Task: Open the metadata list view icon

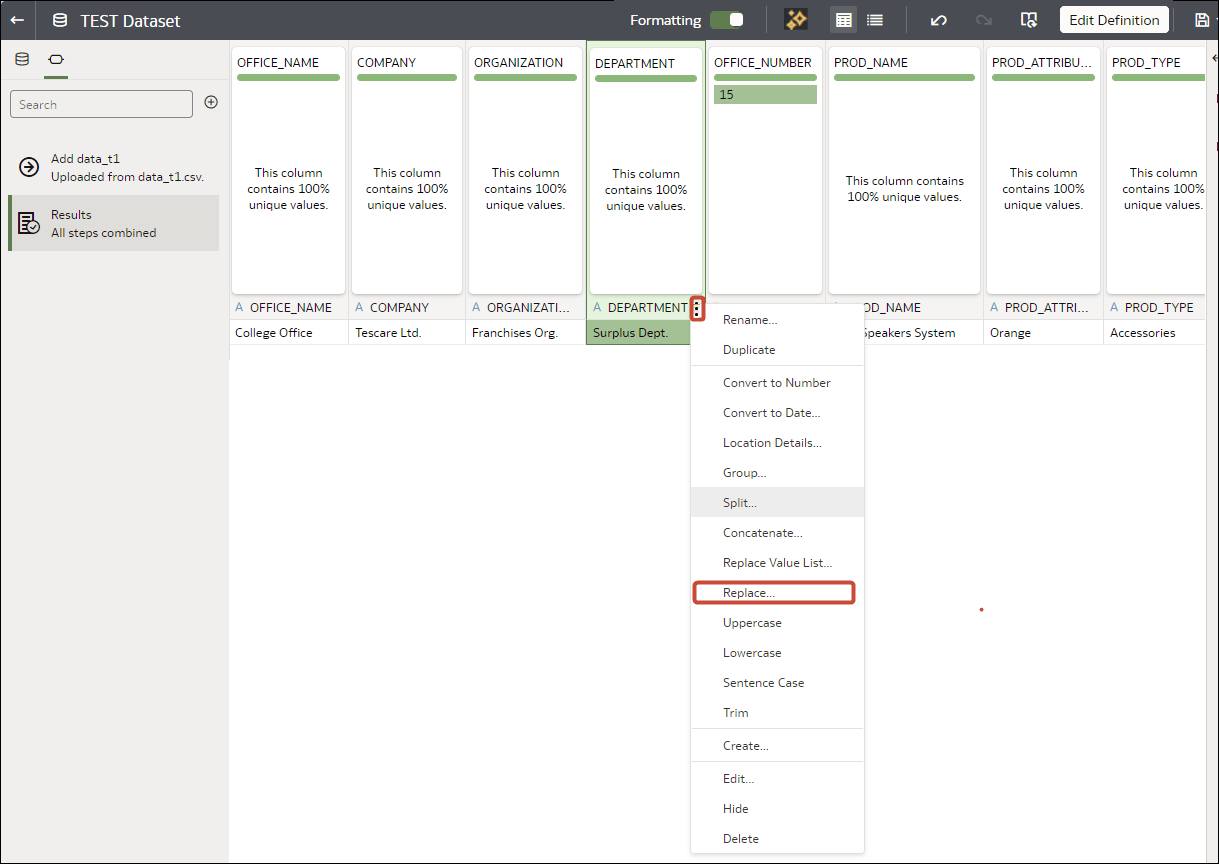Action: [874, 19]
